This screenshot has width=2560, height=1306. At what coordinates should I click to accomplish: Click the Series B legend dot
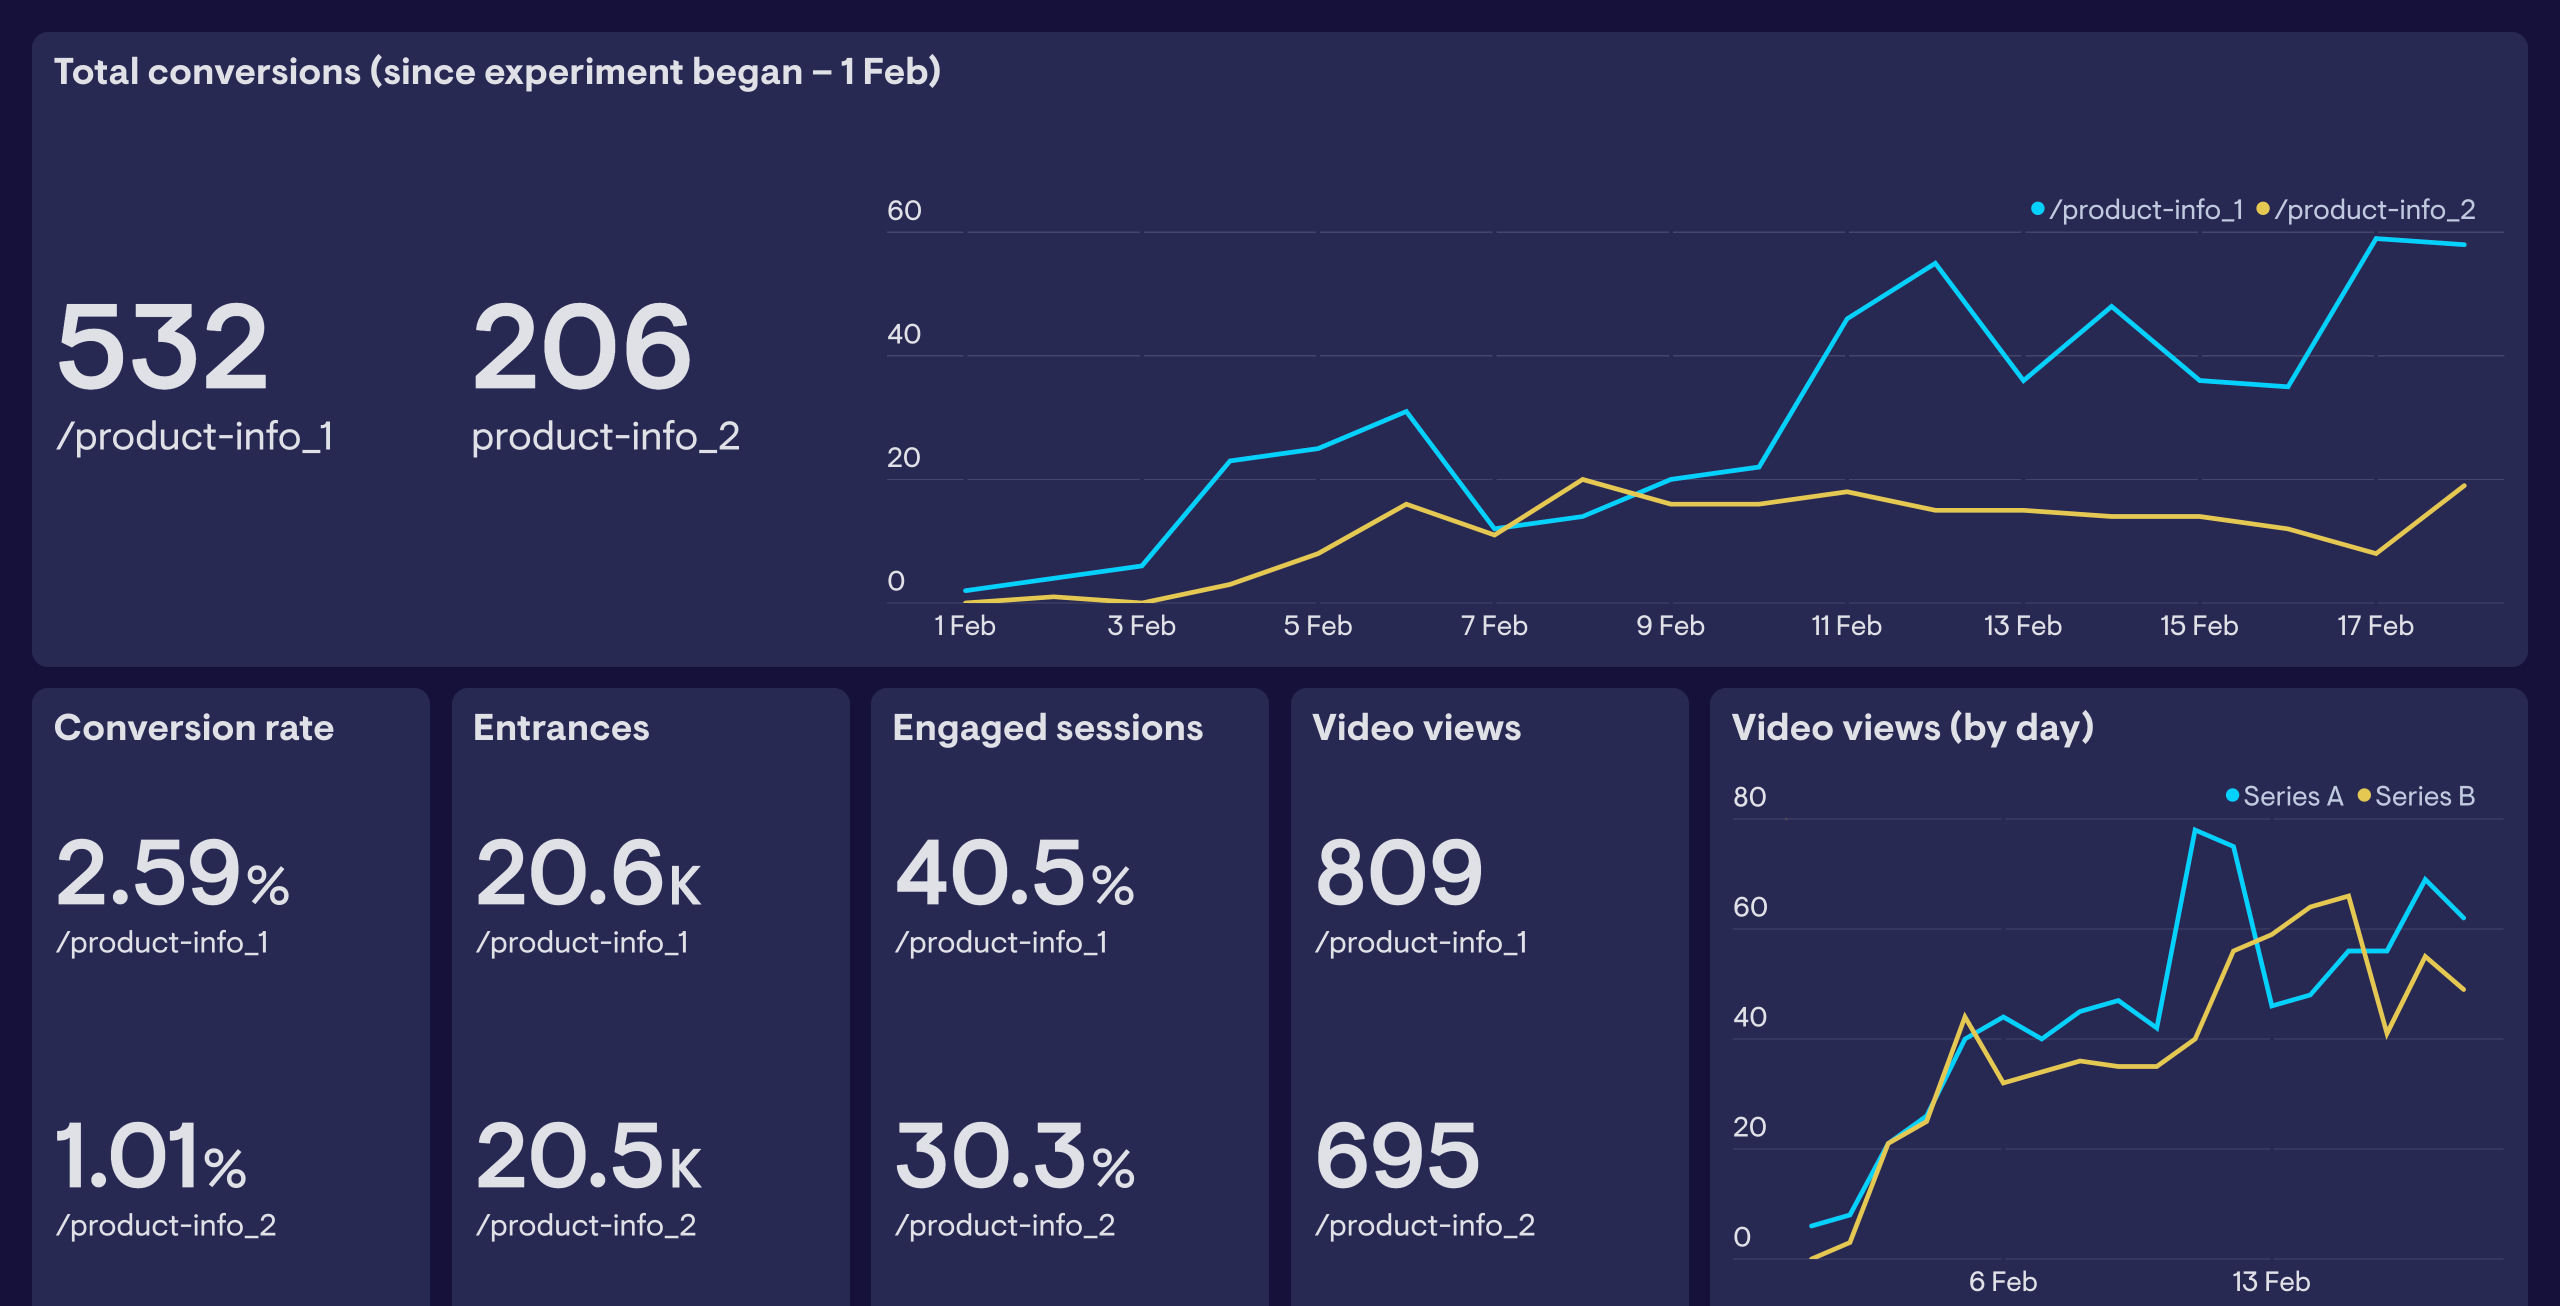pyautogui.click(x=2364, y=796)
